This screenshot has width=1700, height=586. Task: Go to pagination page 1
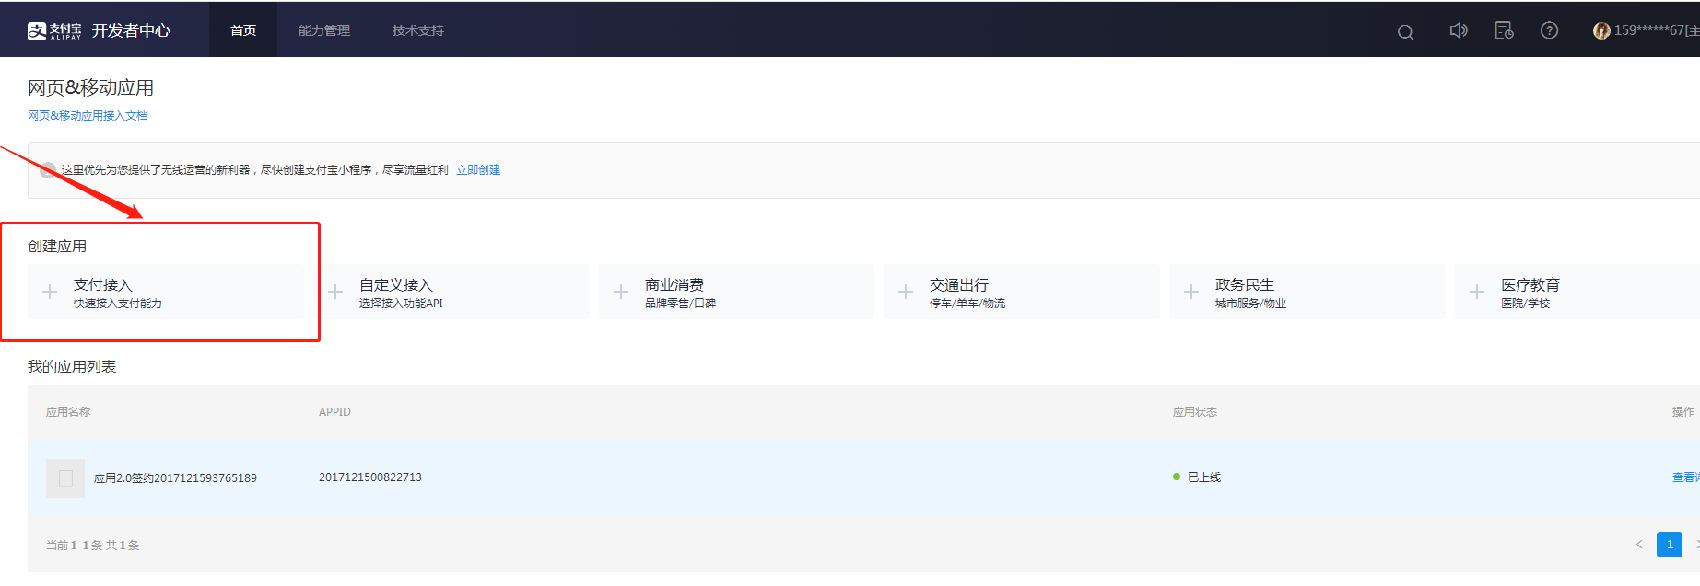coord(1669,544)
